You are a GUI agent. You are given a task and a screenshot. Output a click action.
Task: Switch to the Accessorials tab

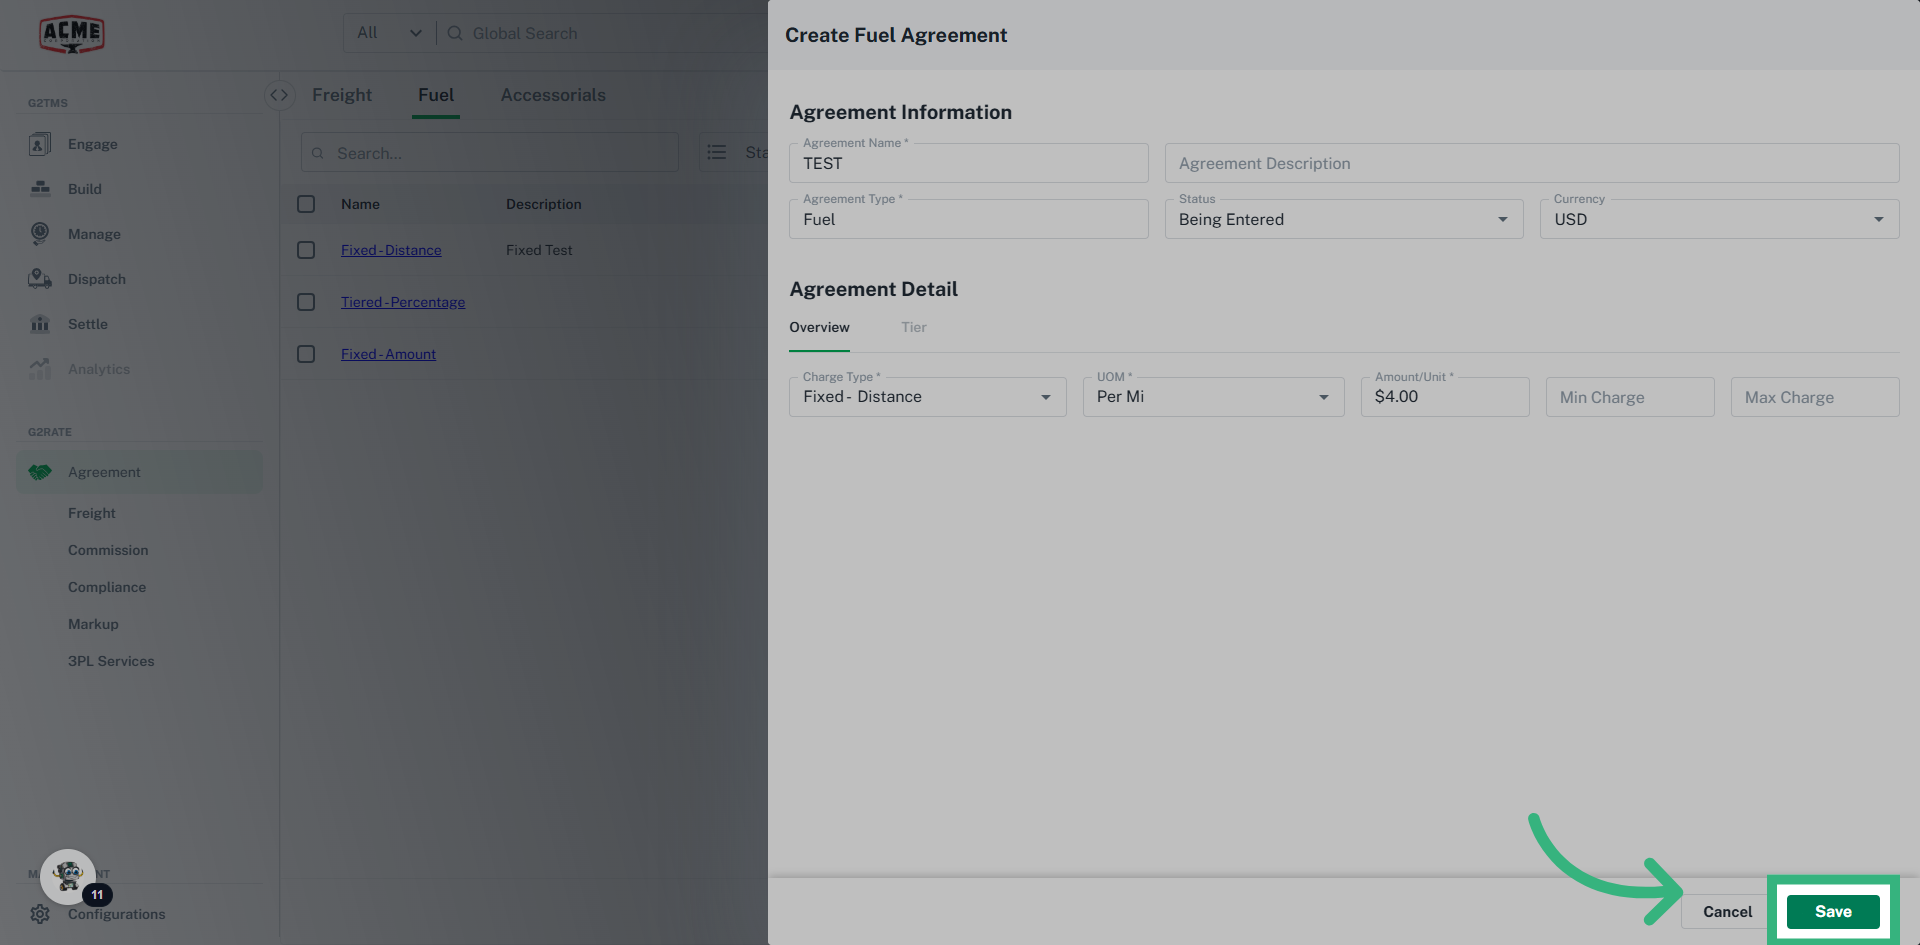(x=553, y=95)
